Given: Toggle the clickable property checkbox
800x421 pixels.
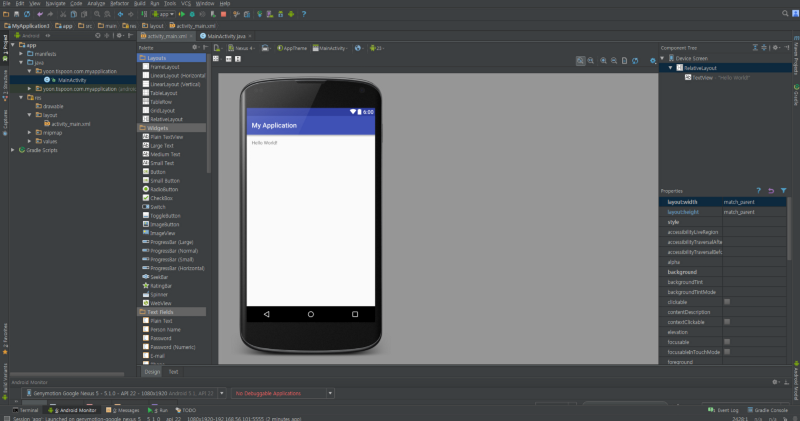Looking at the screenshot, I should click(x=727, y=302).
